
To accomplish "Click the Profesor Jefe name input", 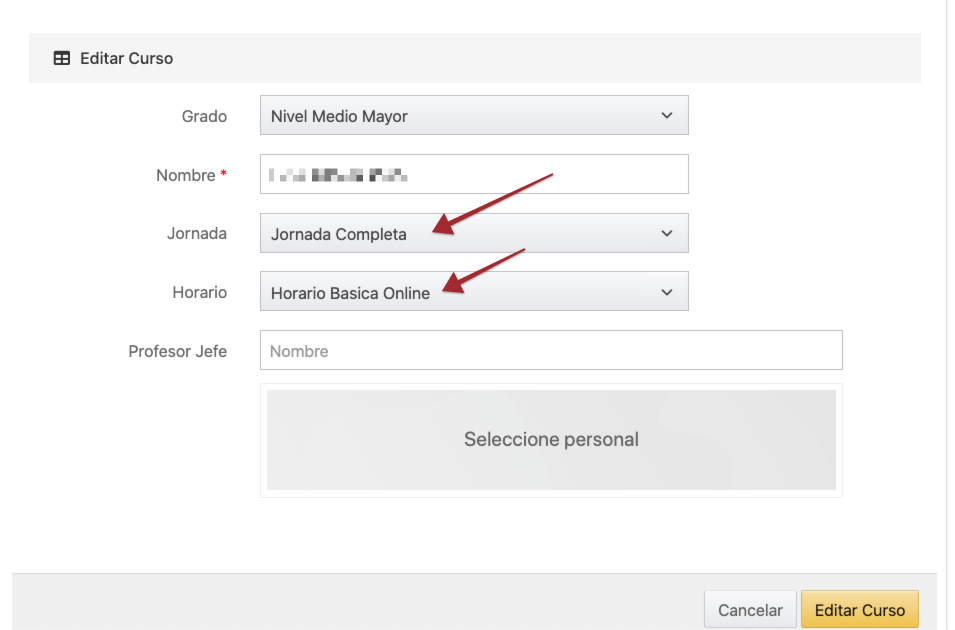I will (x=551, y=349).
